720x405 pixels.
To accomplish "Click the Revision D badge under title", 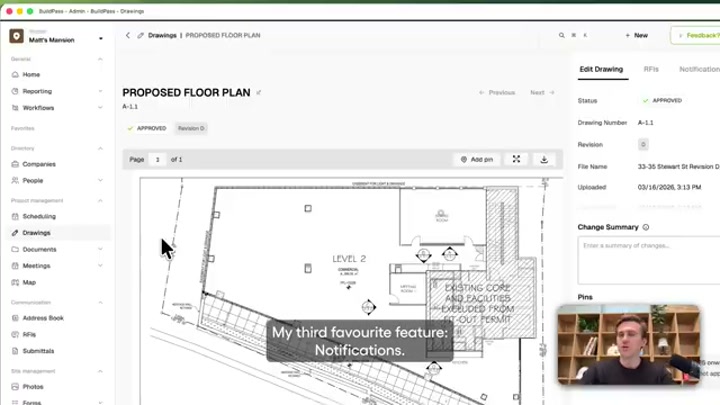I will click(191, 129).
